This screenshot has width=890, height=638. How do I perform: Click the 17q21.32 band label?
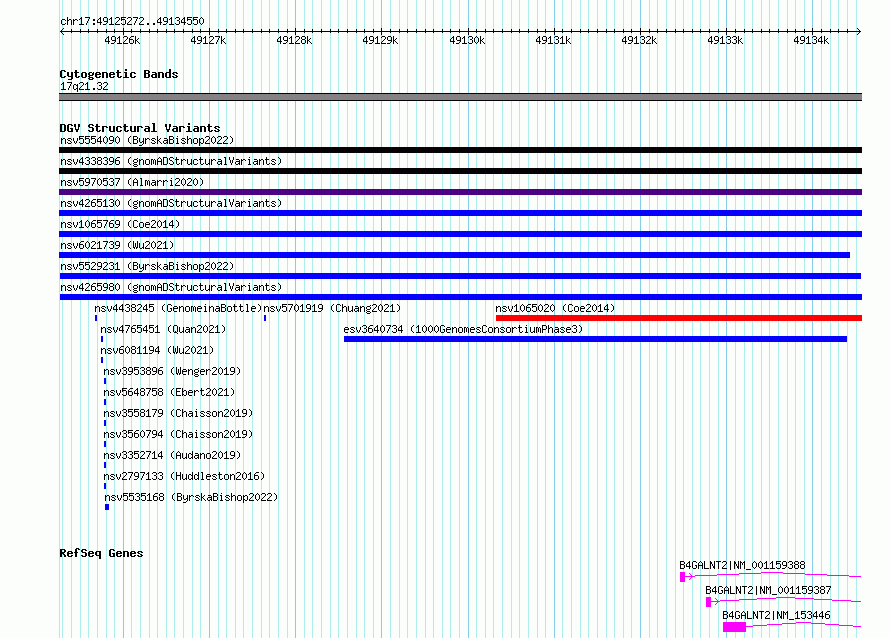pos(84,86)
